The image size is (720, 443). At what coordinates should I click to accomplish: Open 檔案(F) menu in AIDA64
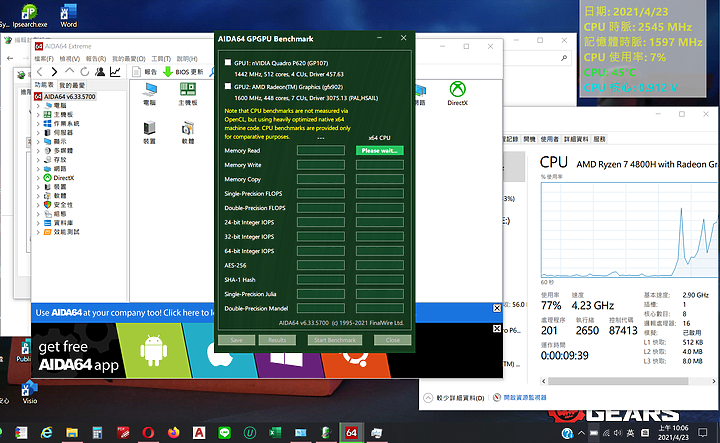point(44,59)
